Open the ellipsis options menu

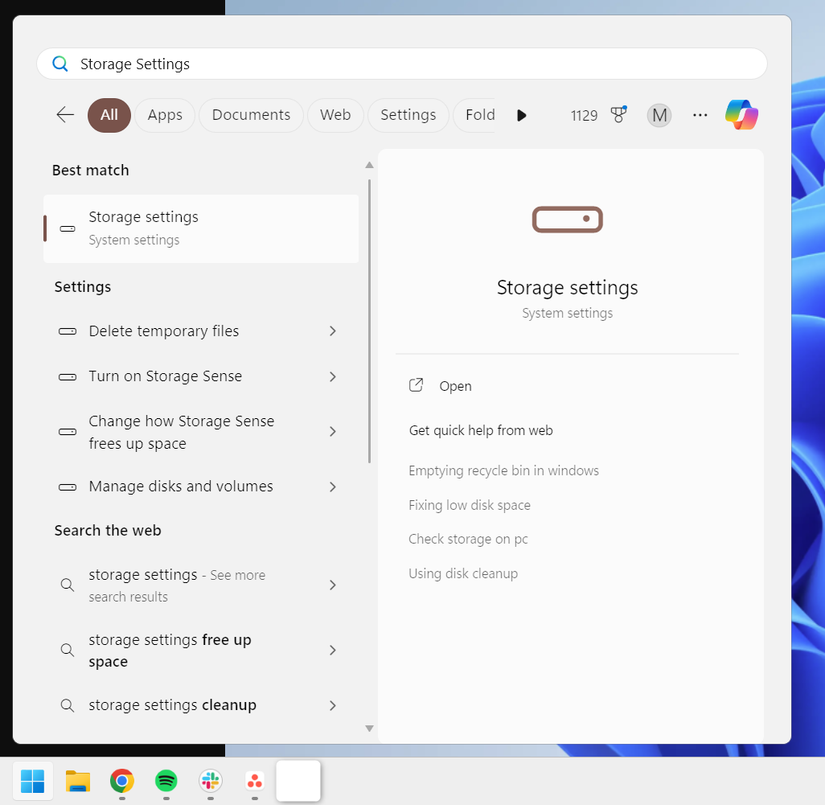coord(699,114)
